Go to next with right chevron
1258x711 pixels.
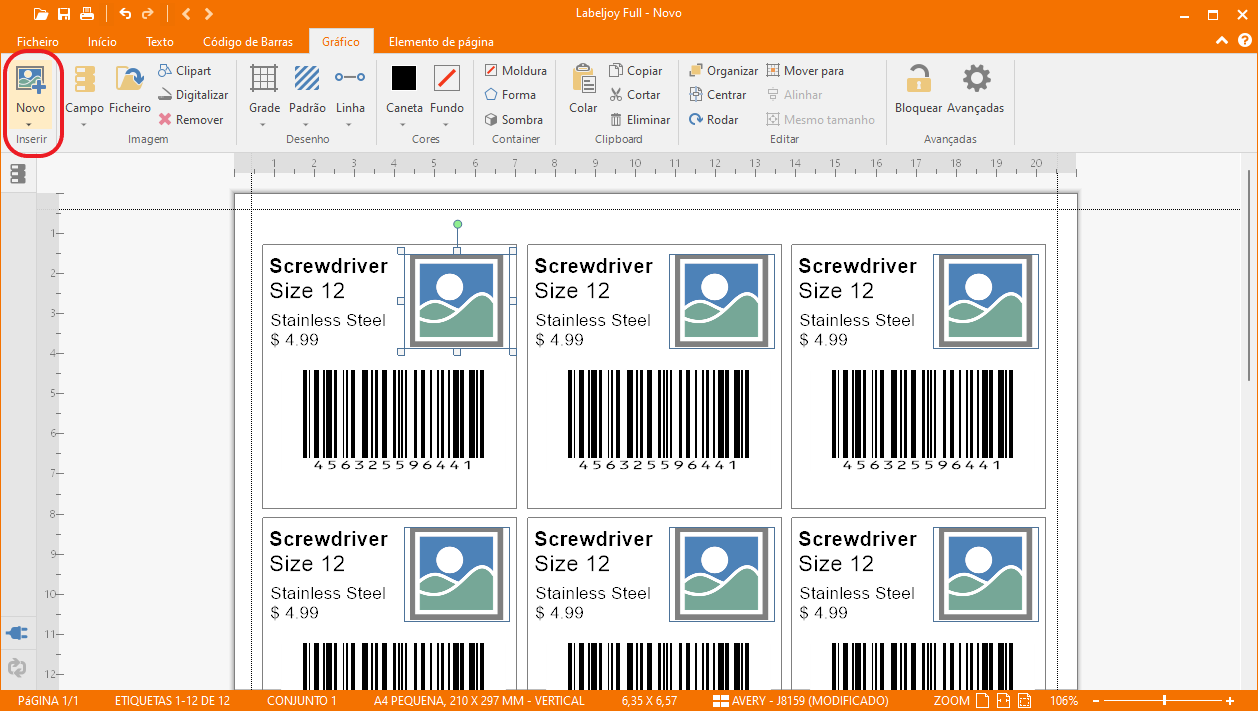(x=208, y=14)
